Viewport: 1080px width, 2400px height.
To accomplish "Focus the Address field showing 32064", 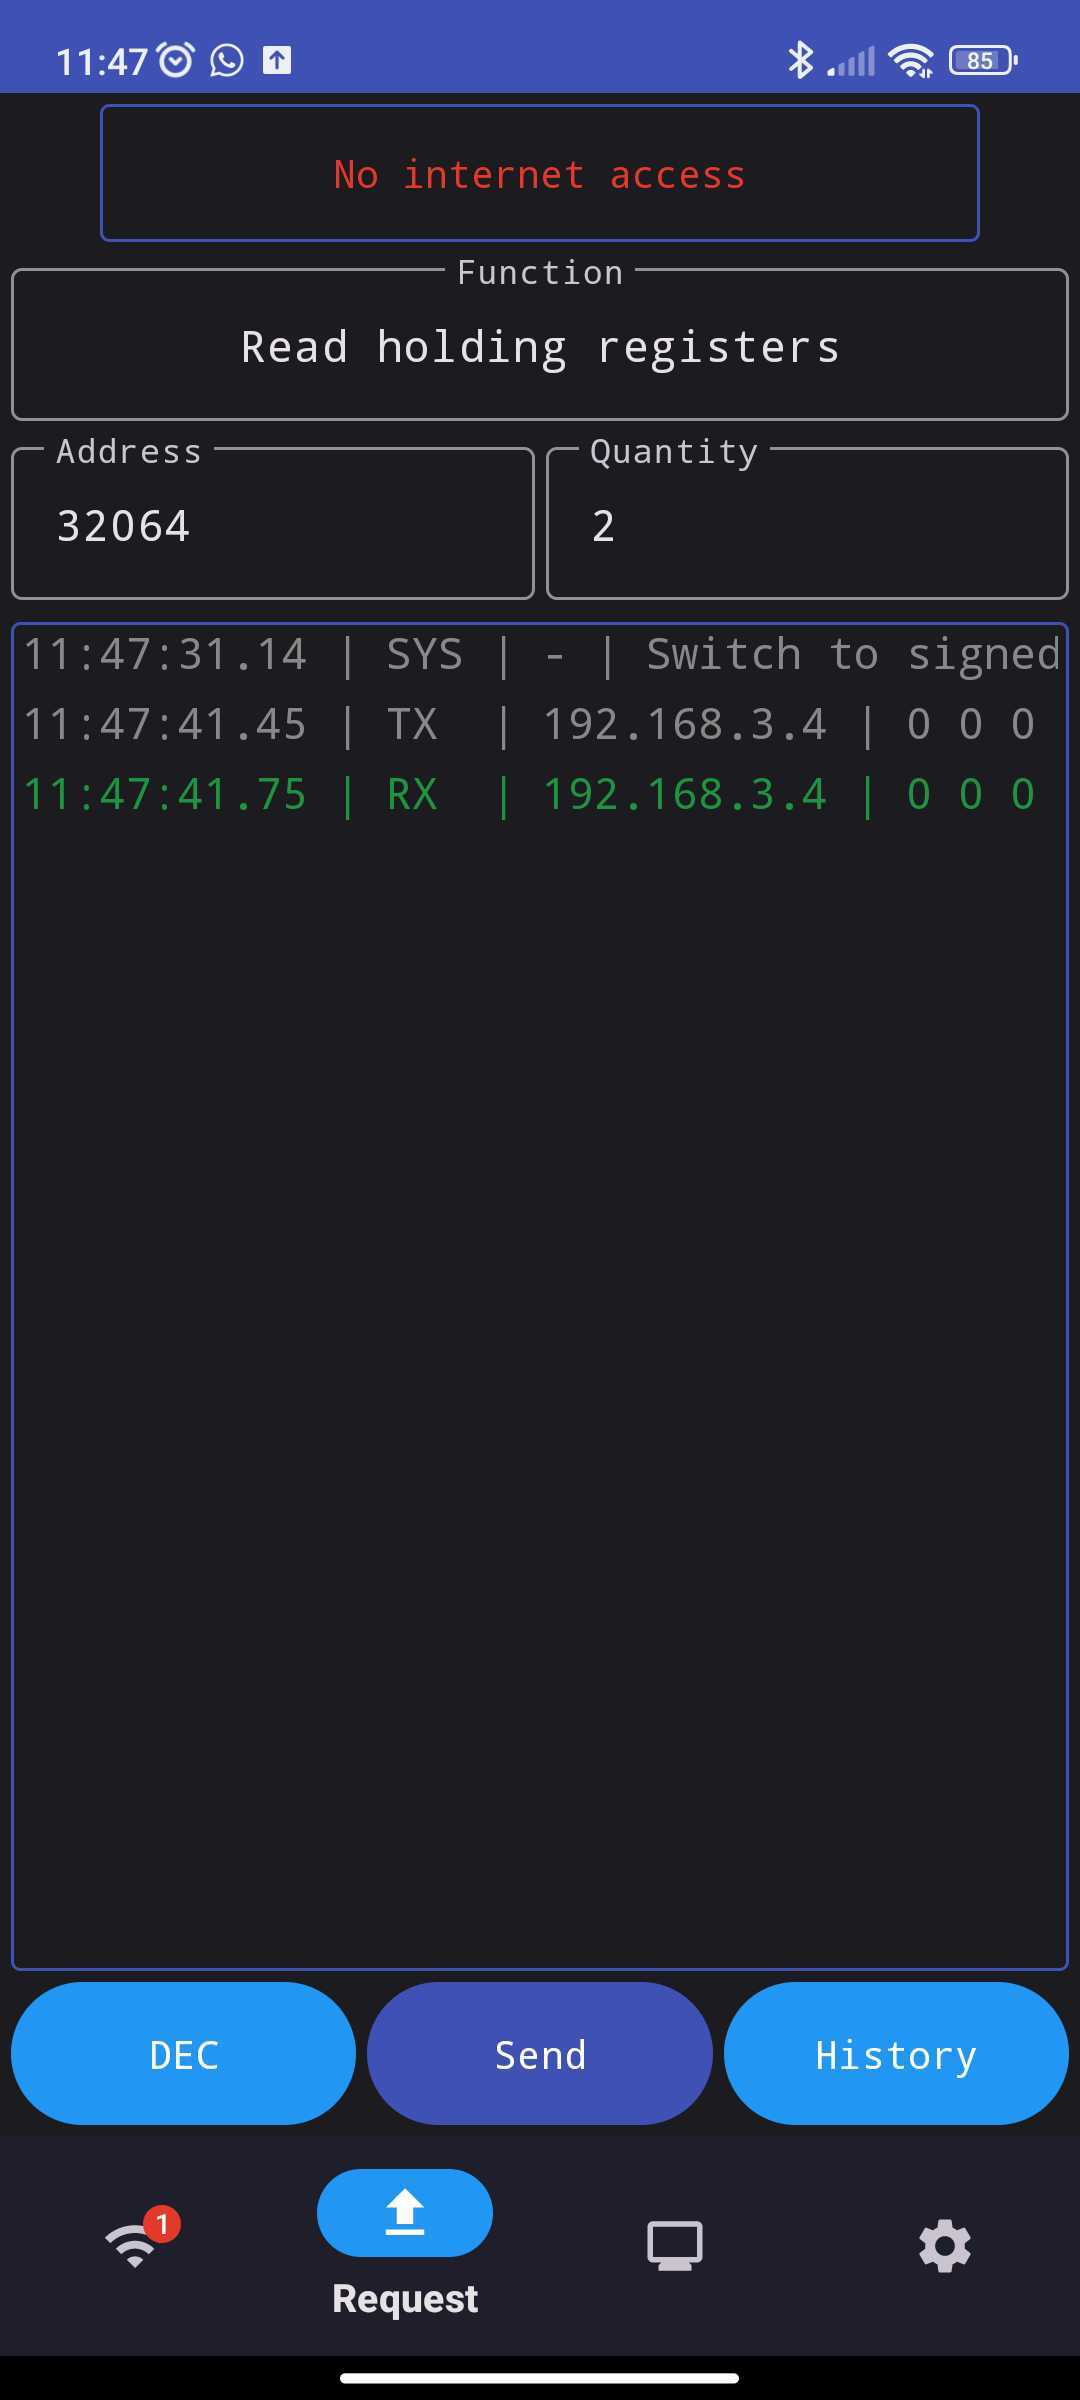I will tap(273, 524).
